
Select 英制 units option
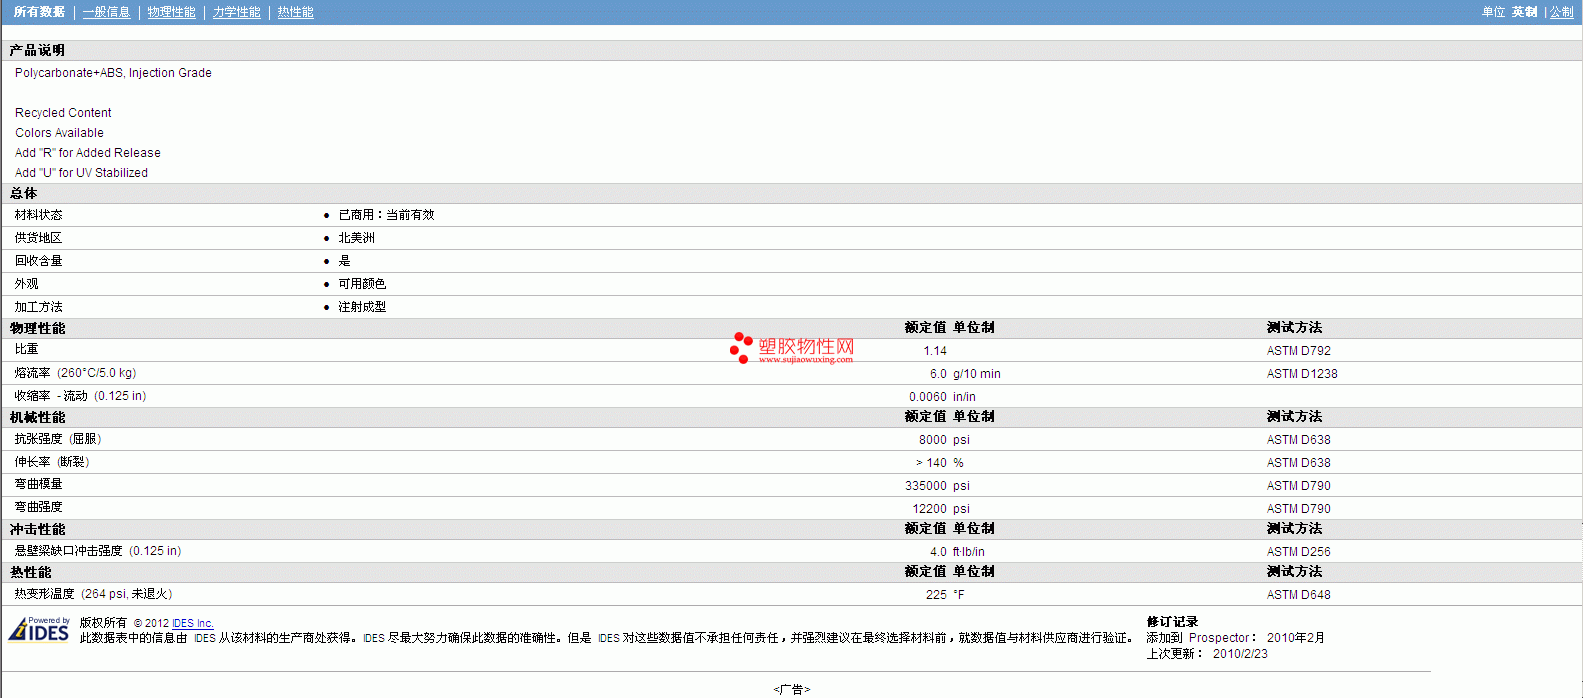(x=1524, y=12)
